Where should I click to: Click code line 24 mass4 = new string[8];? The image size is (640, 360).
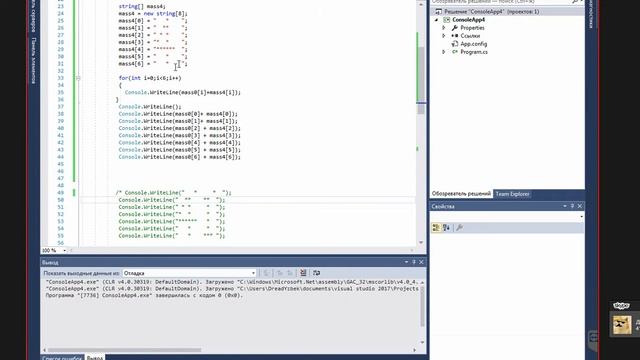tap(153, 13)
